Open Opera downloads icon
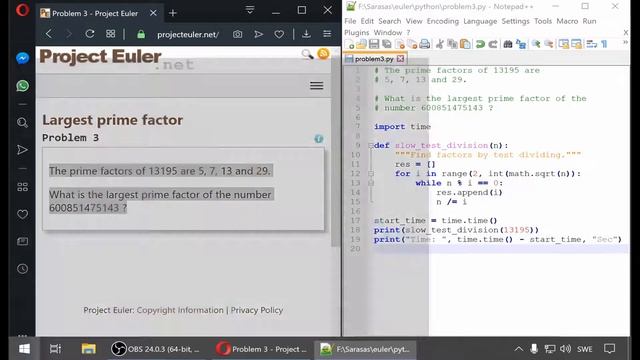The width and height of the screenshot is (640, 360). click(x=306, y=34)
